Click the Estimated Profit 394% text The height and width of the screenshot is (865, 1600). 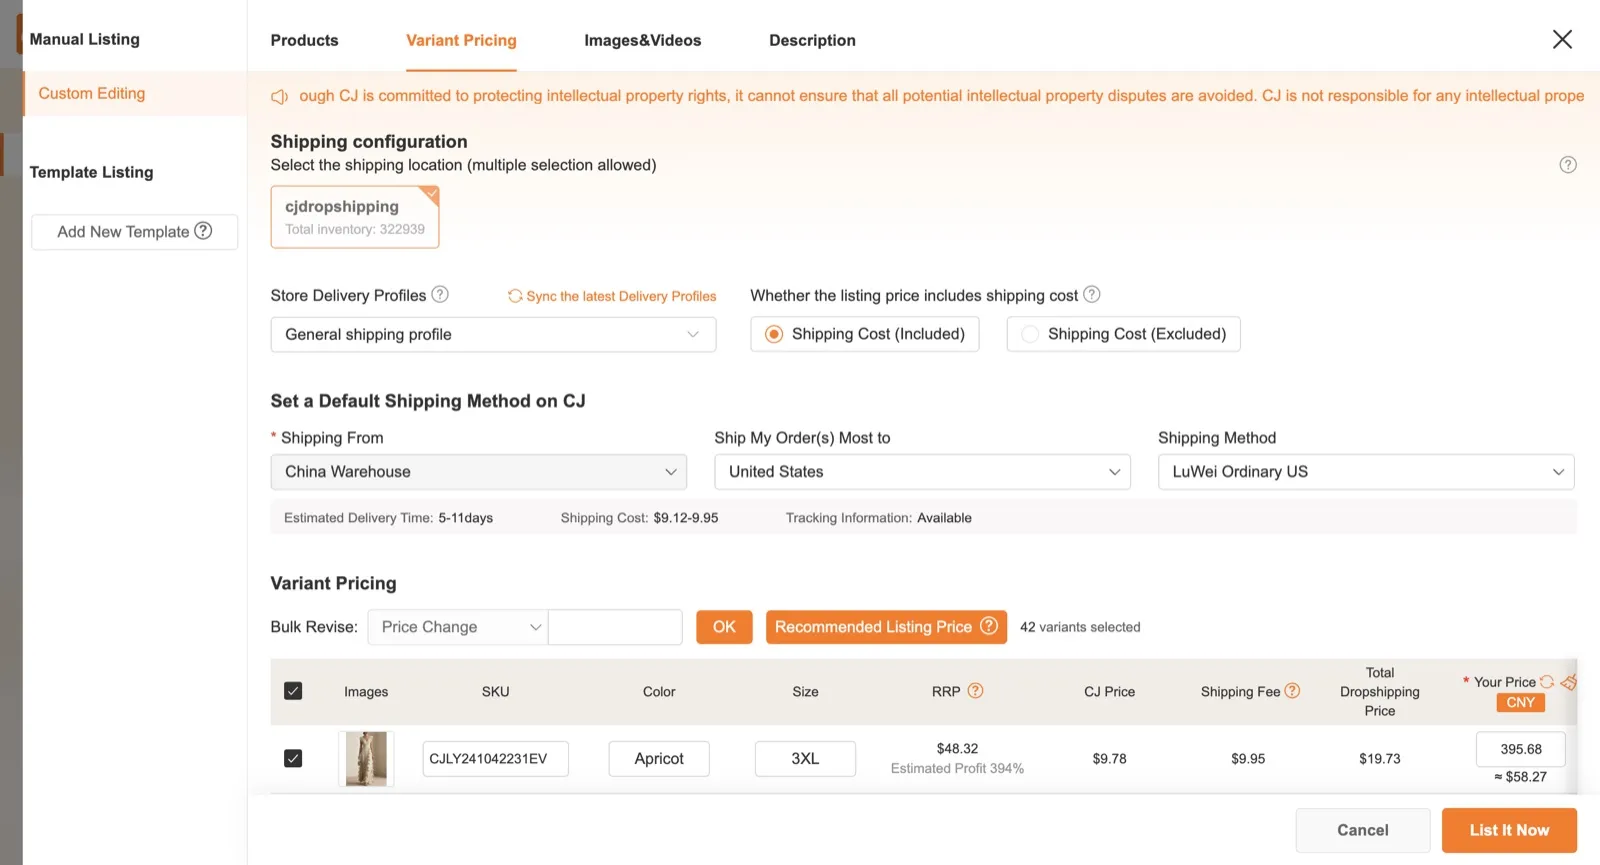click(957, 768)
